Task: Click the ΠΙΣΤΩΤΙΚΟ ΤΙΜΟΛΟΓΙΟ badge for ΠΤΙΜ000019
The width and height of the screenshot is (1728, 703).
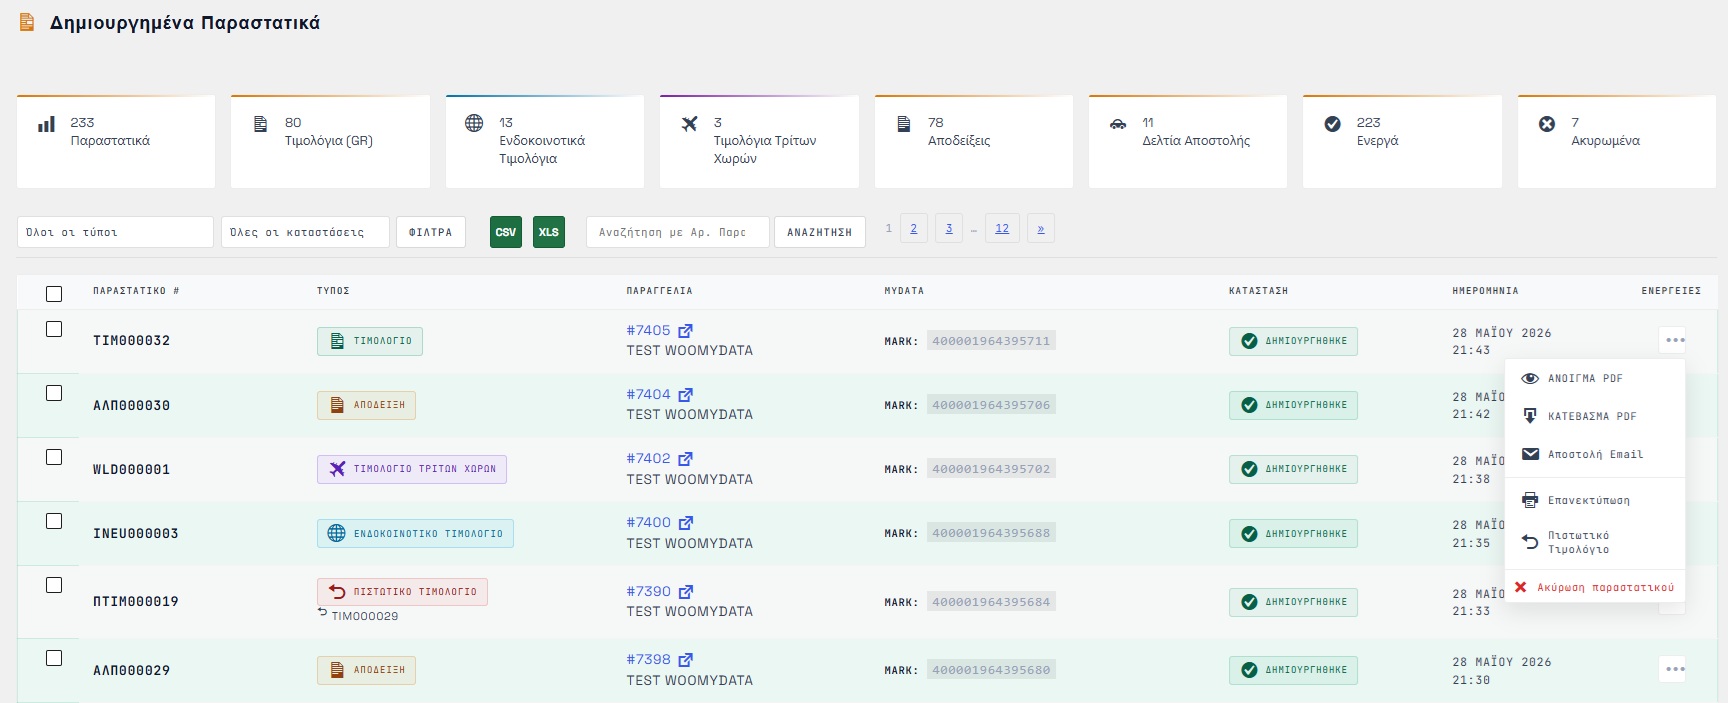Action: (x=402, y=592)
